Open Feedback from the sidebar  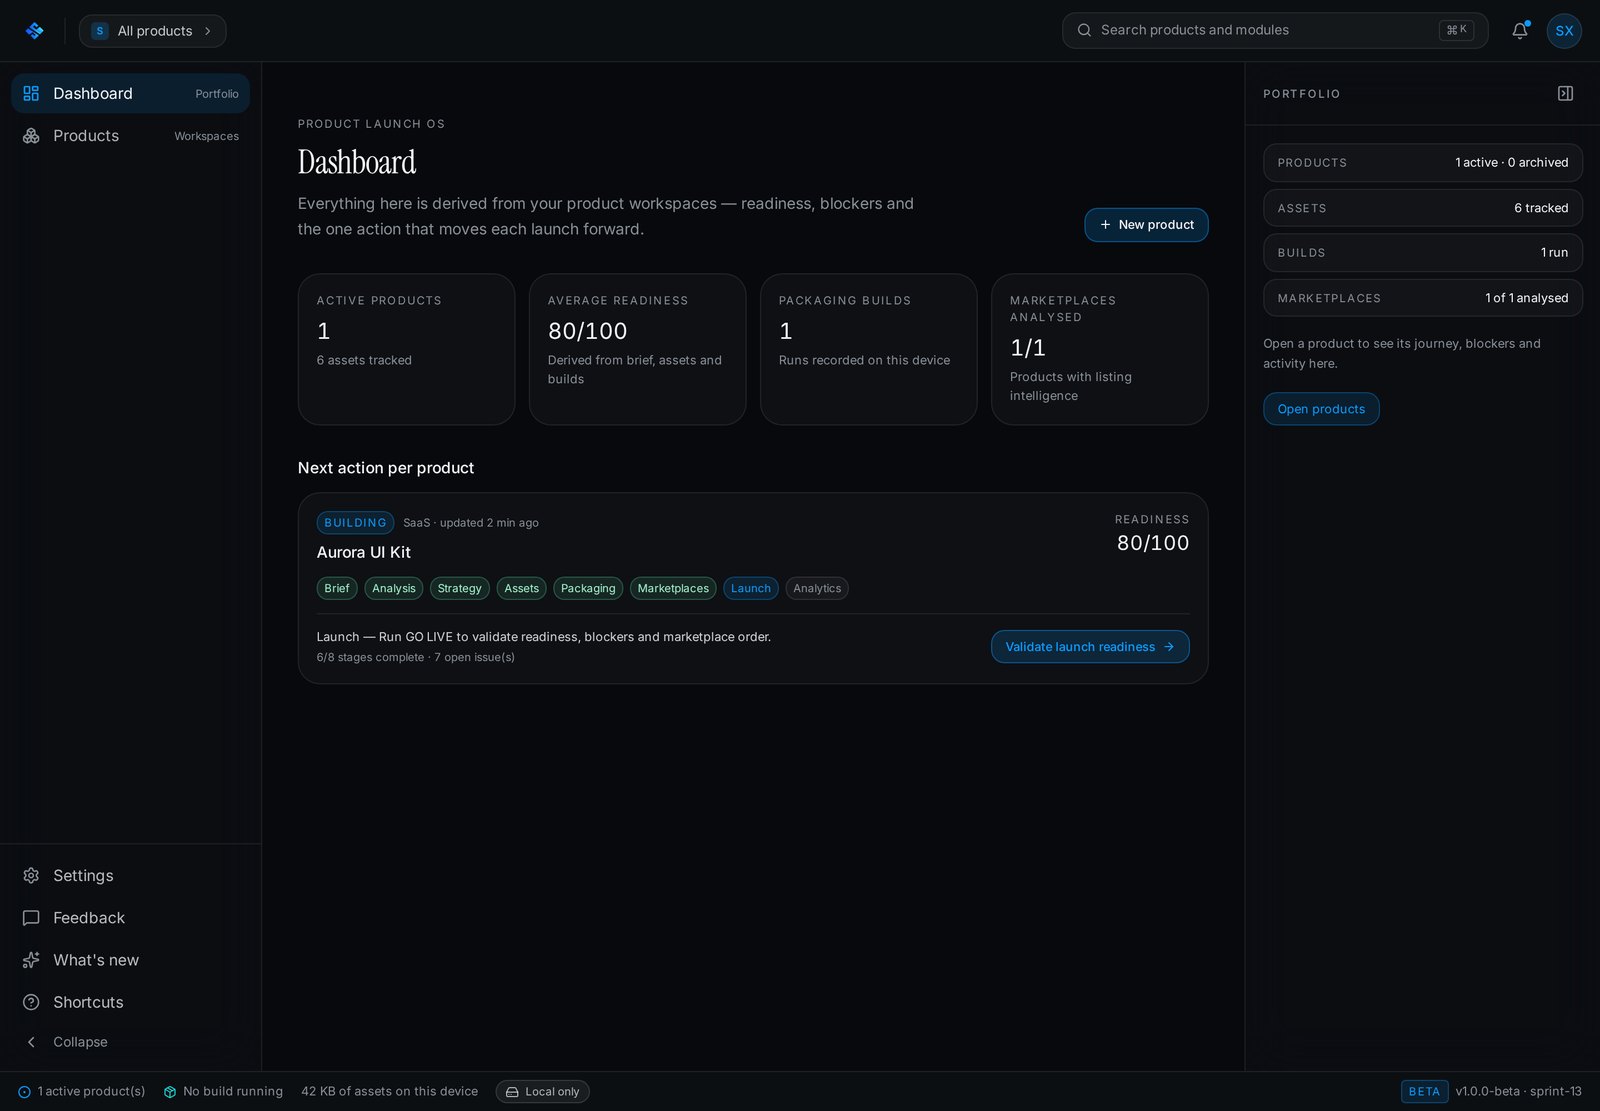131,917
